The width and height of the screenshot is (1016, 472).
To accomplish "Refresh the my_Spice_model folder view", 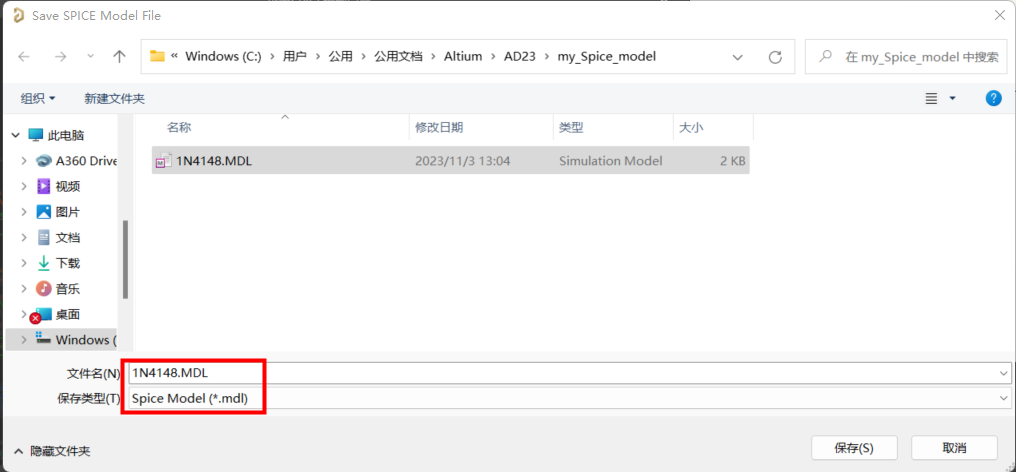I will (774, 57).
